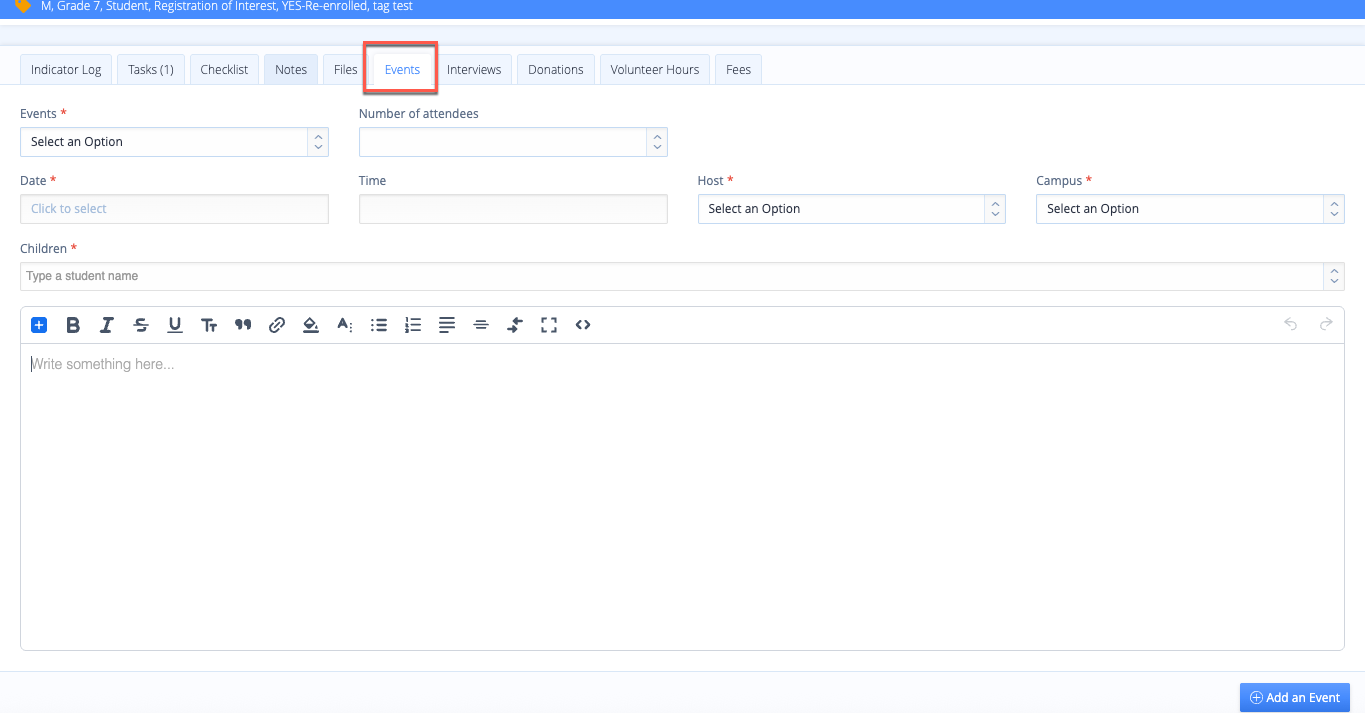
Task: Click the Add an Event button
Action: coord(1295,698)
